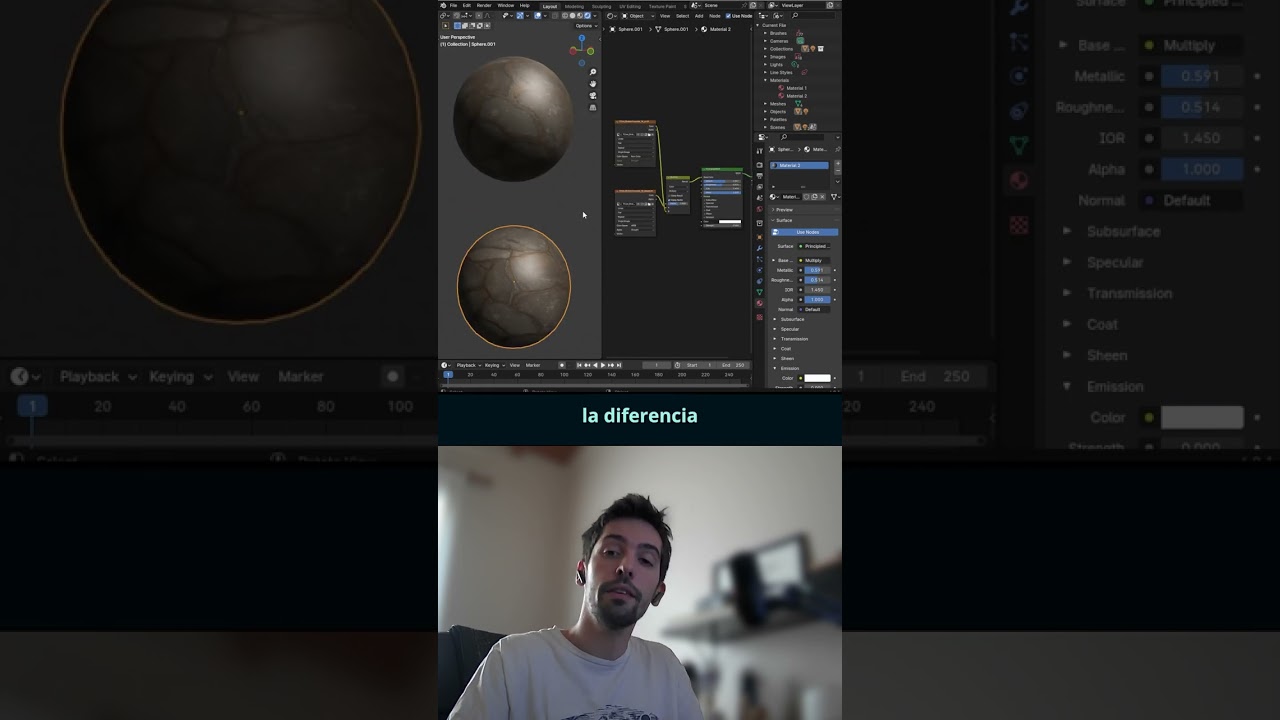
Task: Open the viewport Options dropdown
Action: 586,26
